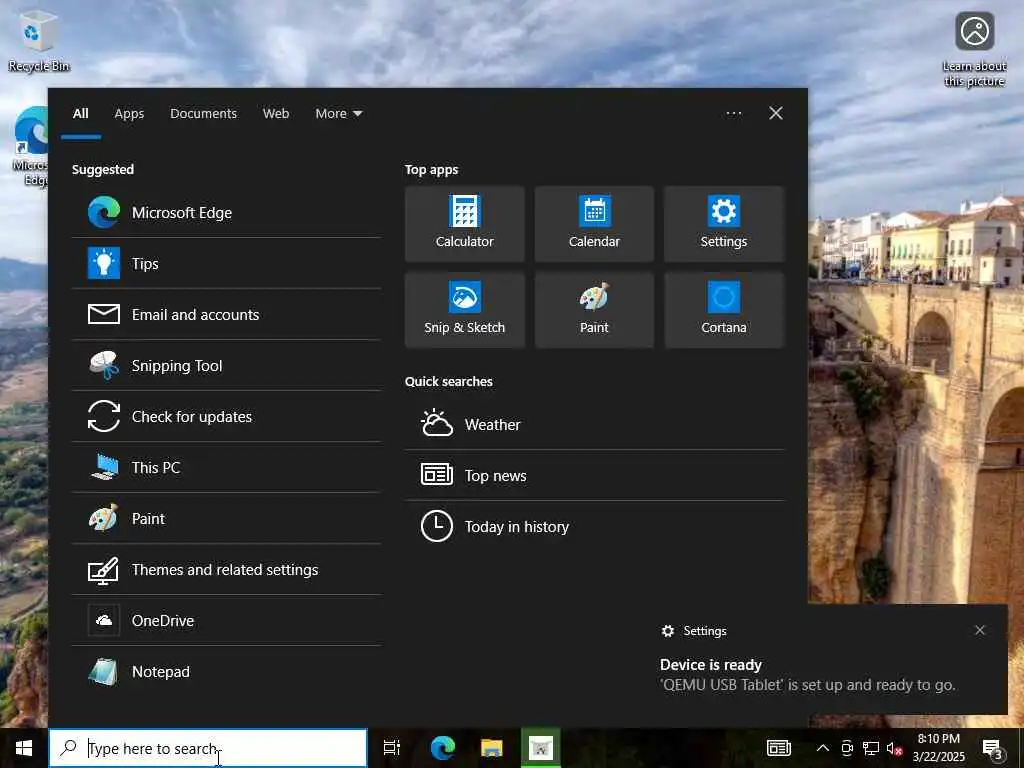Screen dimensions: 1024x768
Task: Open Cortana tile in Top apps
Action: click(x=724, y=310)
